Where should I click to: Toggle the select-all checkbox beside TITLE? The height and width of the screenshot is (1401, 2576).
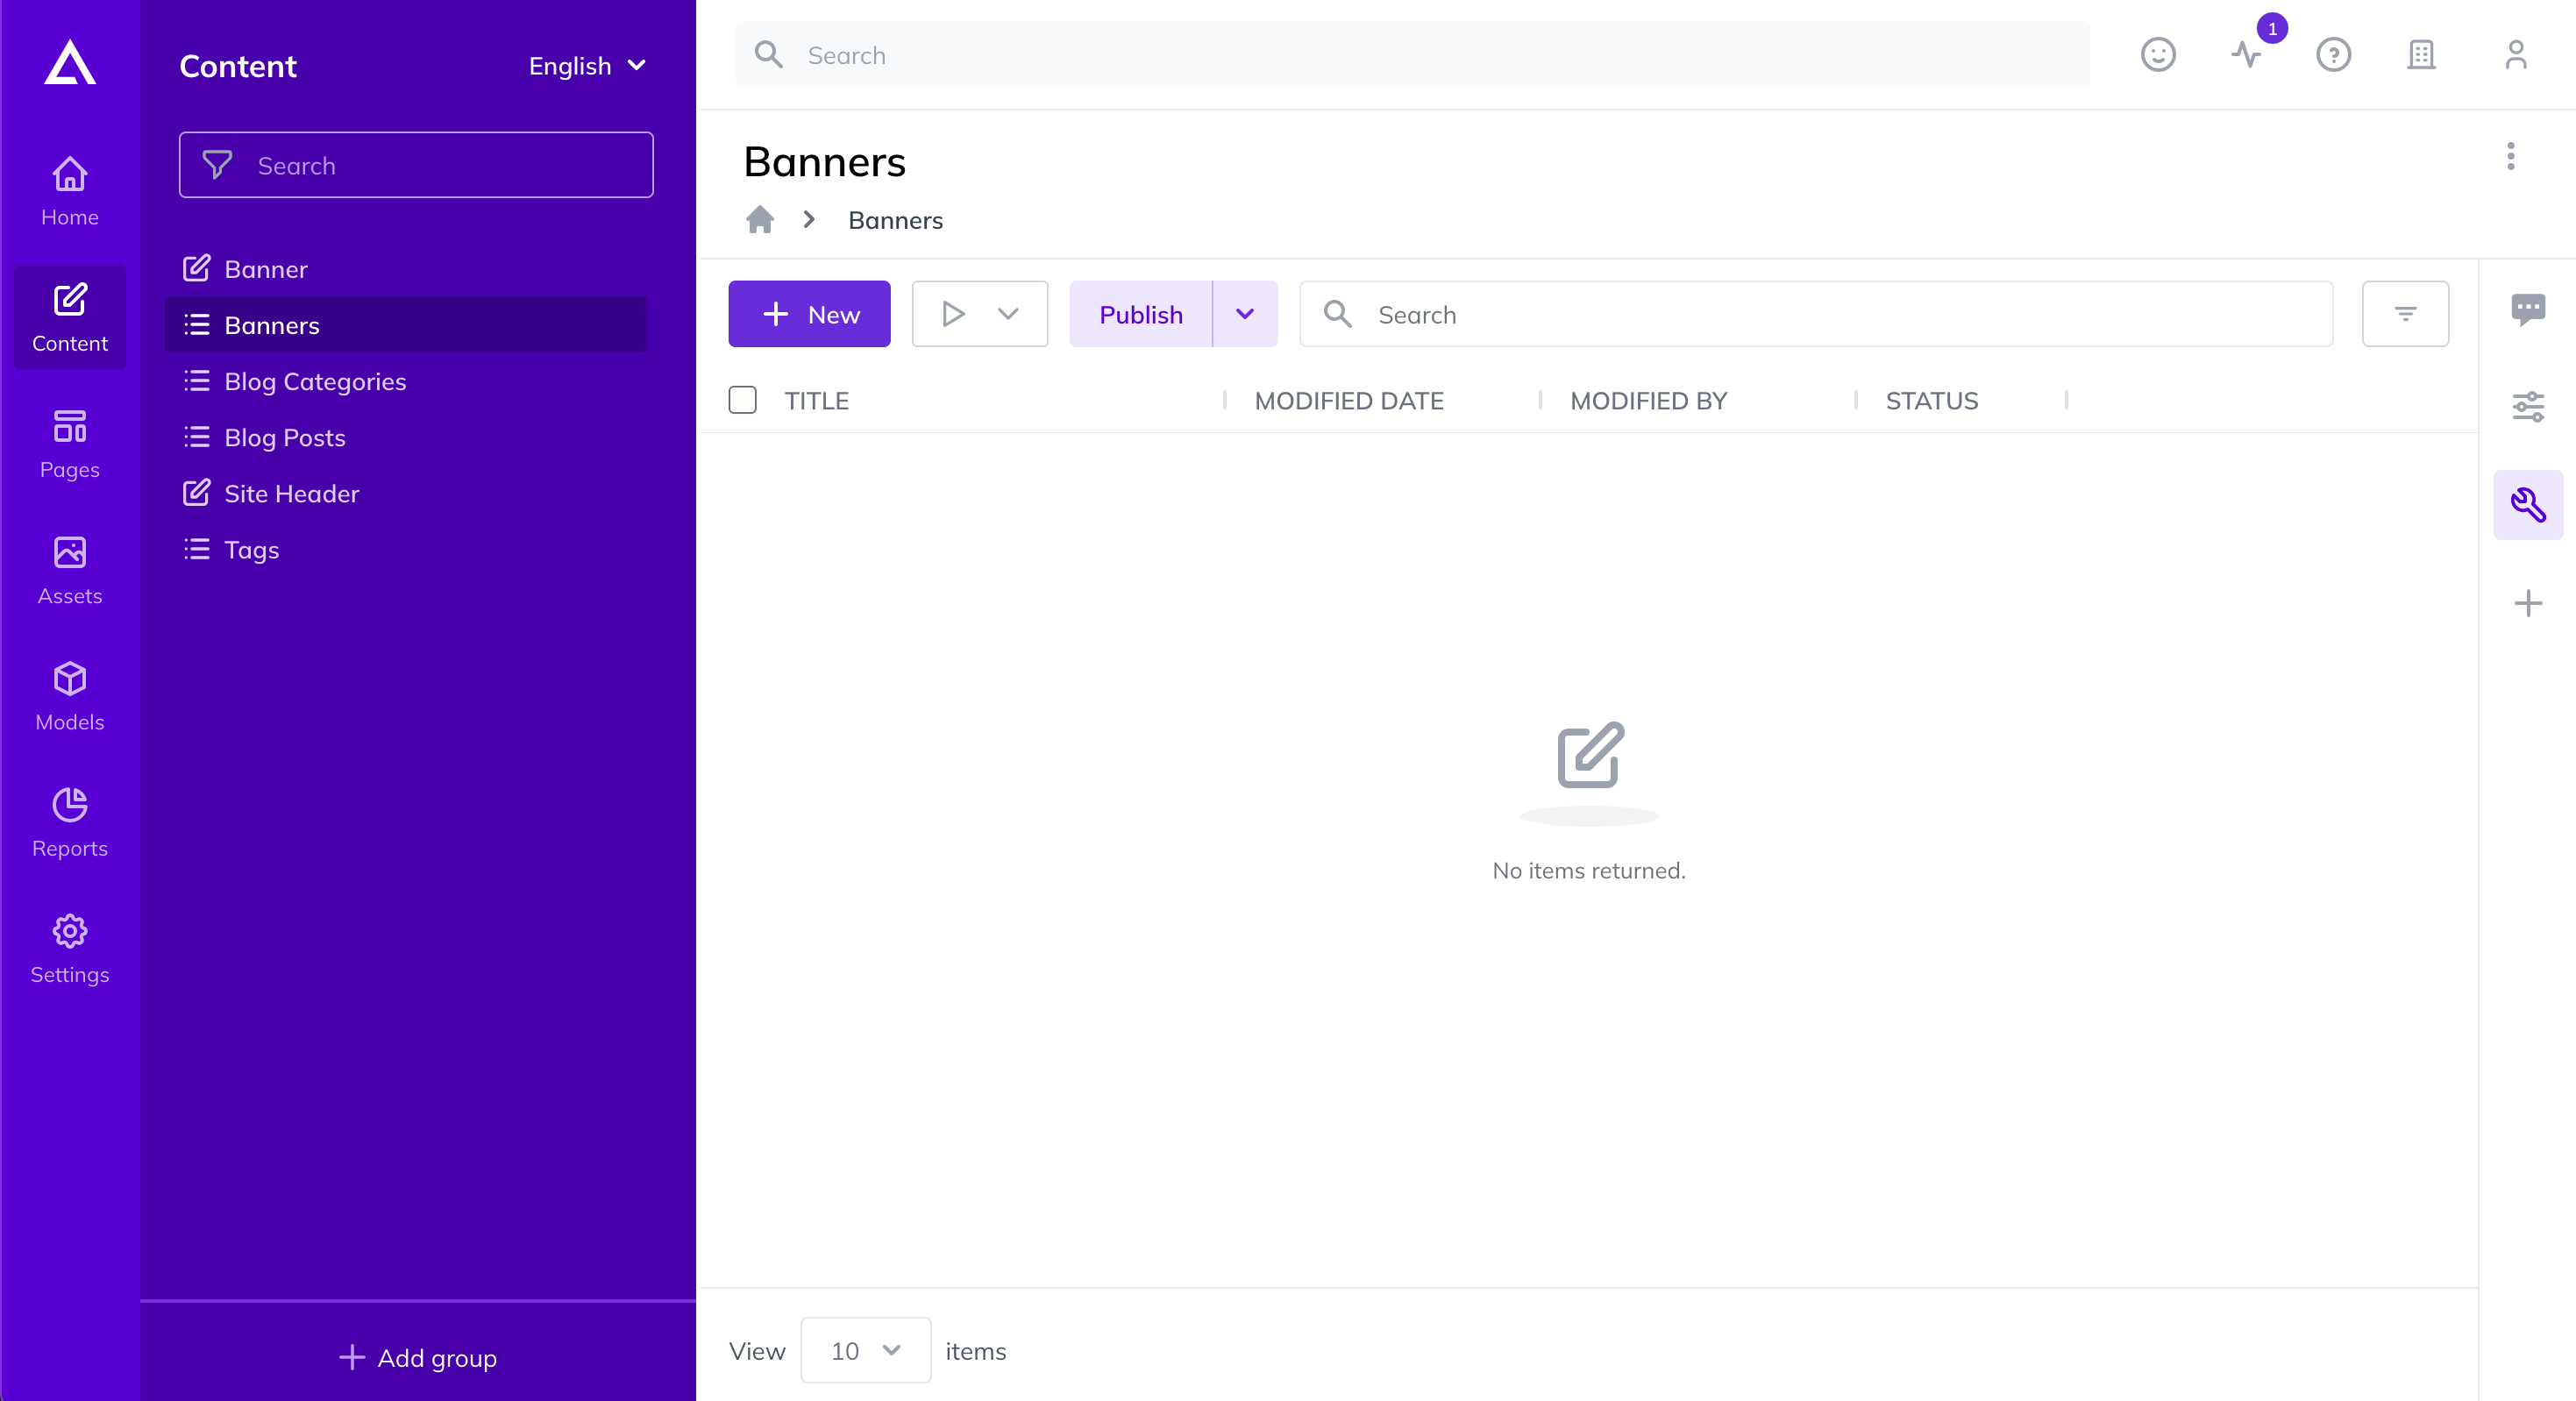click(x=742, y=400)
